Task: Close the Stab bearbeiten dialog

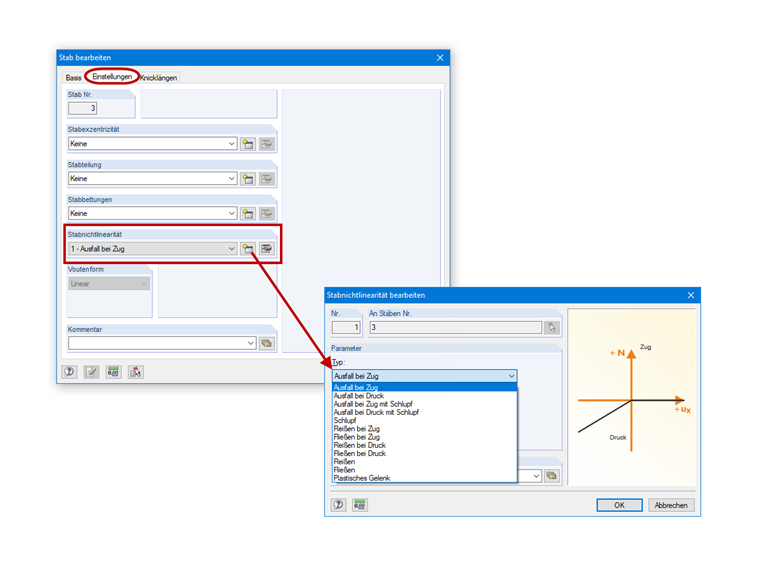Action: point(440,58)
